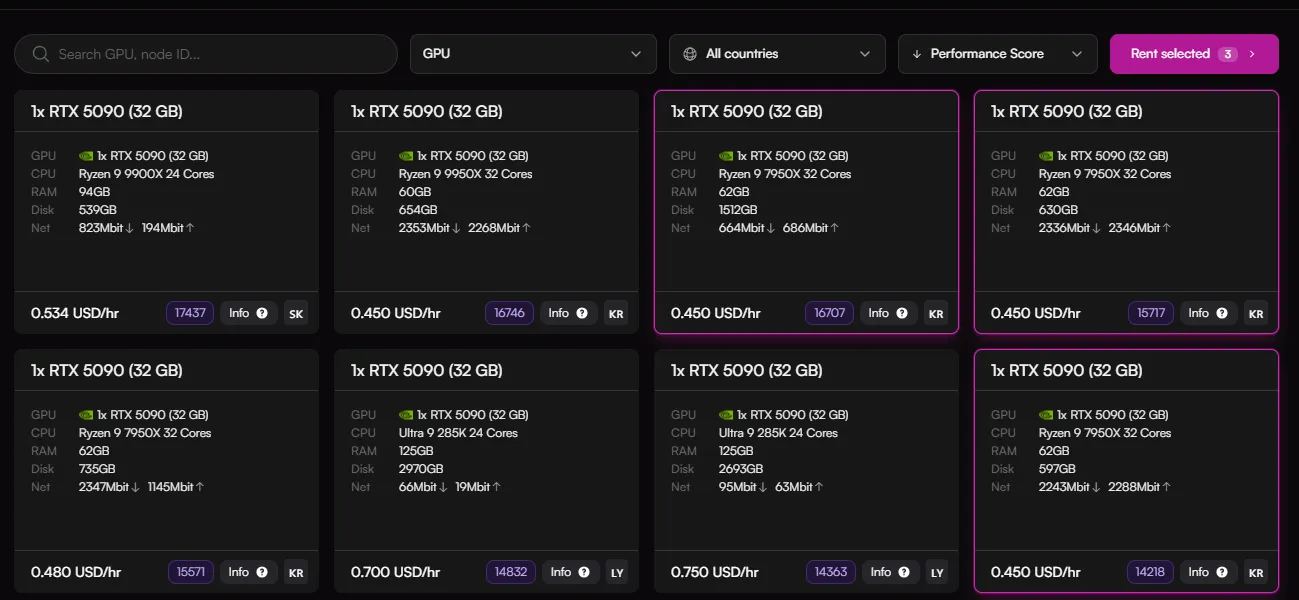Viewport: 1299px width, 600px height.
Task: Select the RTX 5090 card with 735GB disk
Action: pos(166,471)
